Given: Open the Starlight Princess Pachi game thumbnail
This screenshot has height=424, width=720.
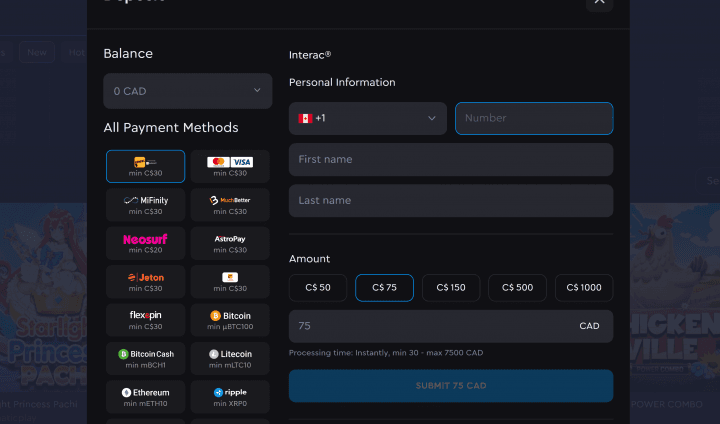Looking at the screenshot, I should click(44, 298).
